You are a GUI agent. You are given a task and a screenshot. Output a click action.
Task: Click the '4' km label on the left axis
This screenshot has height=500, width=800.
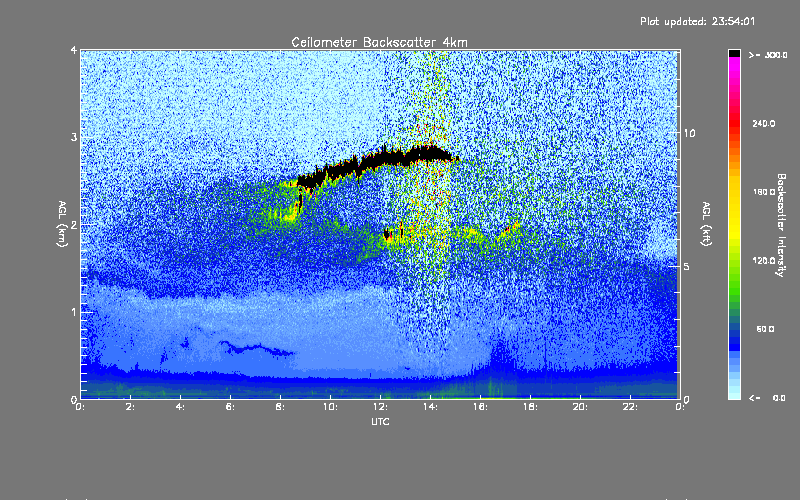pos(74,50)
